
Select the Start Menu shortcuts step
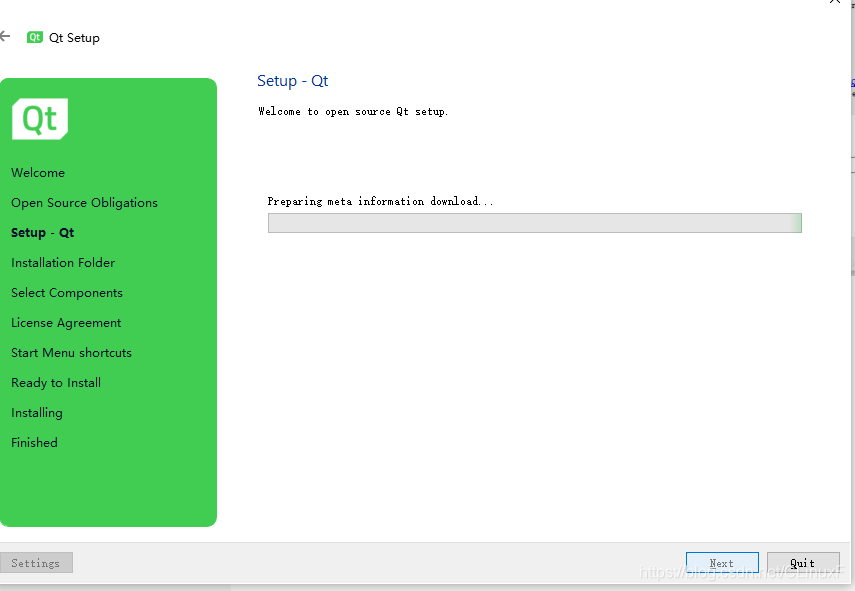[71, 353]
